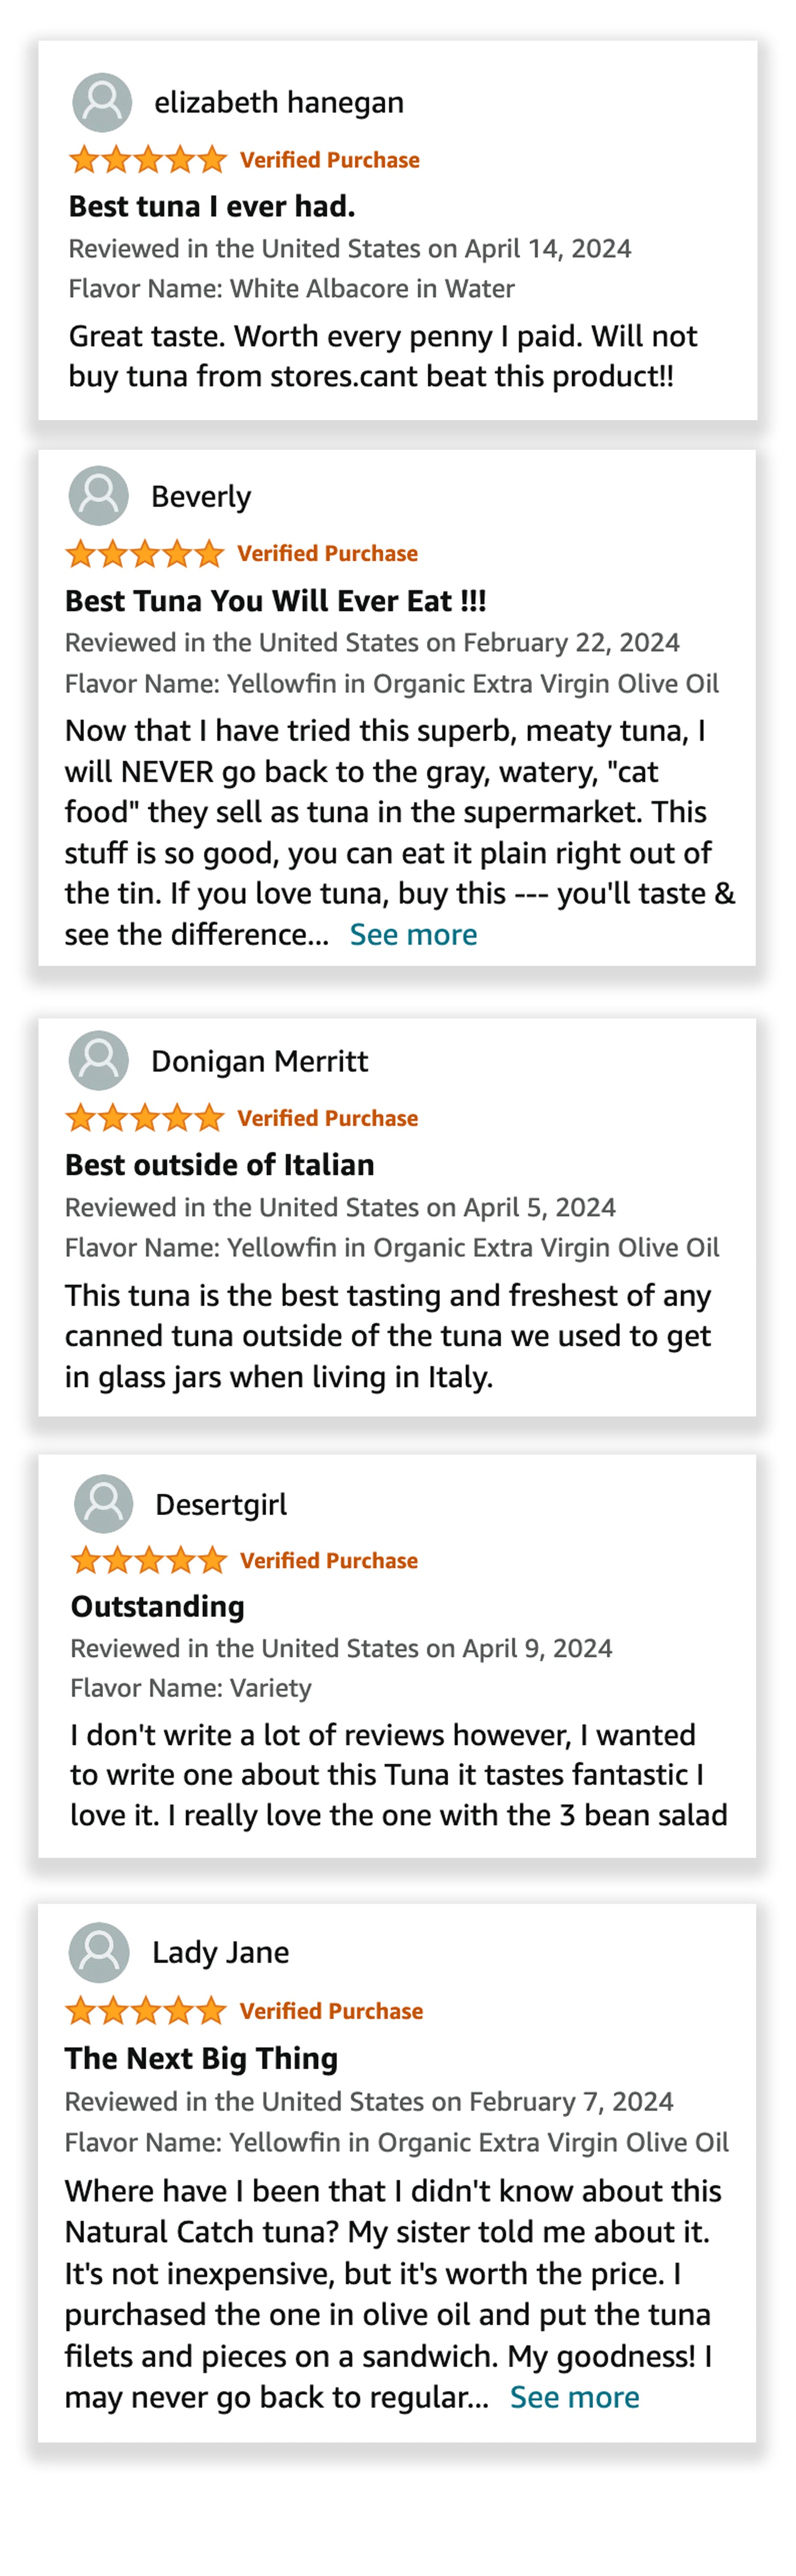796x2576 pixels.
Task: Open the 'Outstanding' review title
Action: coord(157,1606)
